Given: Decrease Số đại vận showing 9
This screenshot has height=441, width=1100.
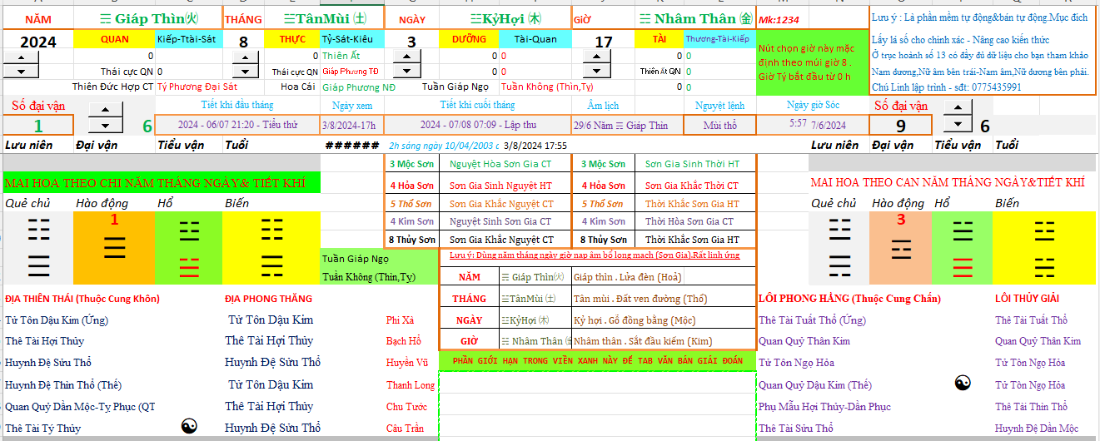Looking at the screenshot, I should click(958, 126).
